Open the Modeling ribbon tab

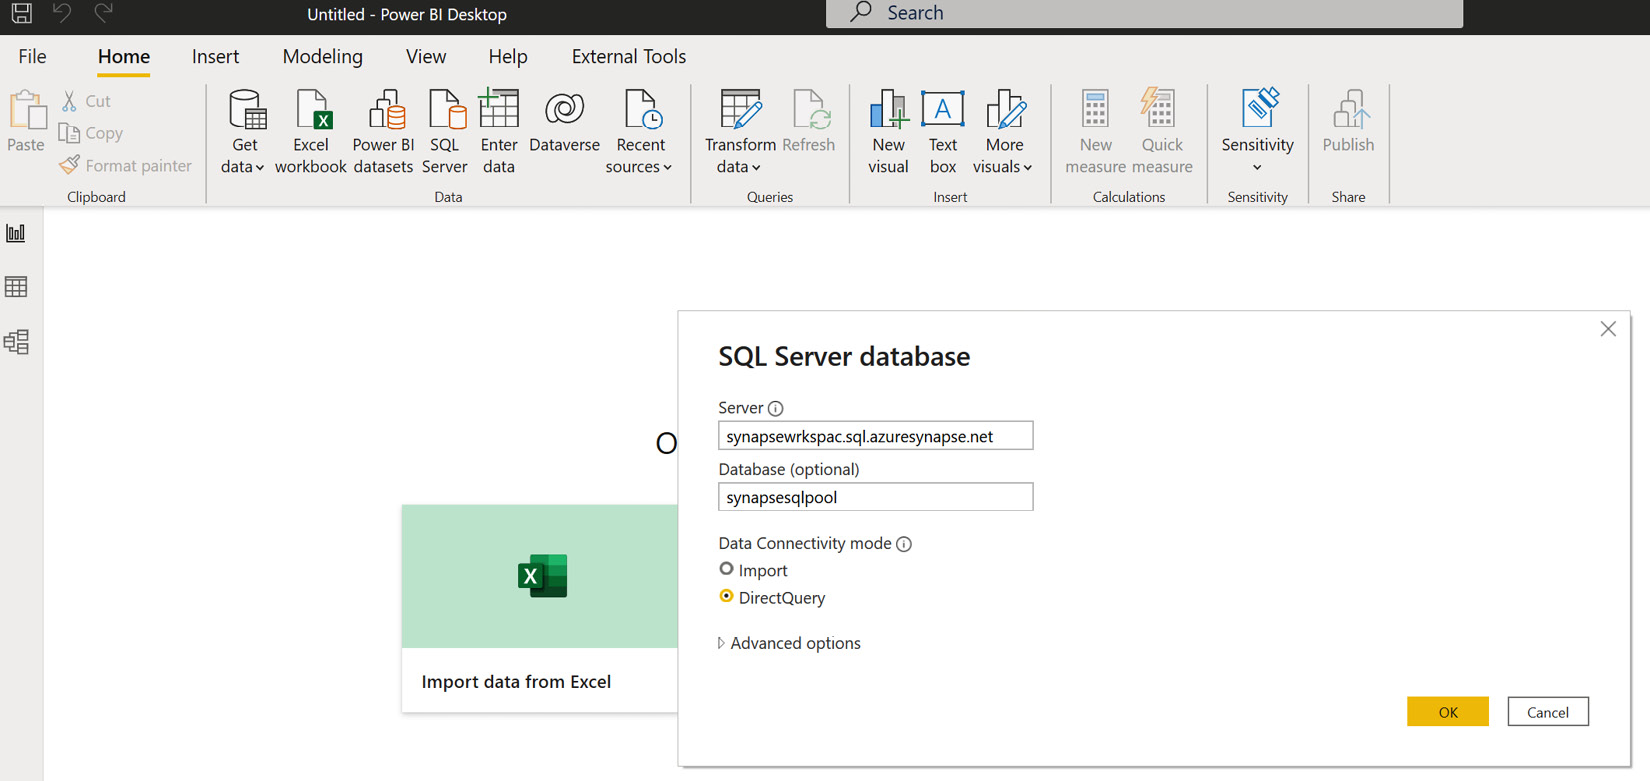click(322, 57)
